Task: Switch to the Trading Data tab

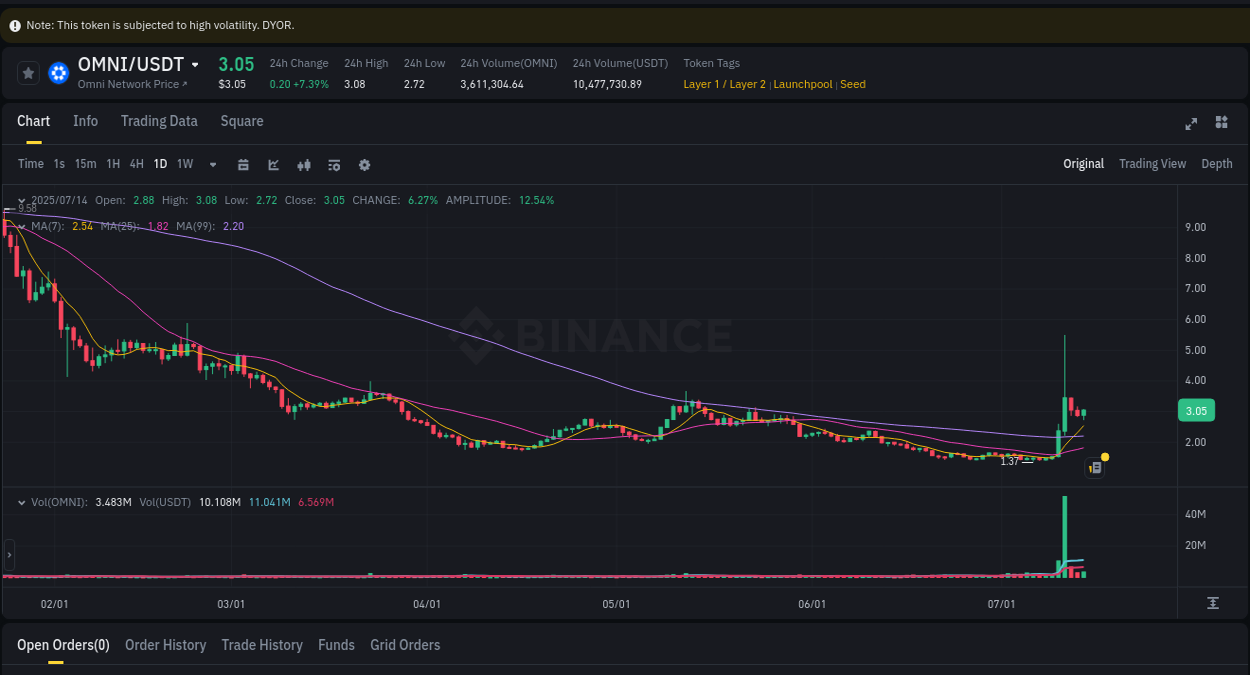Action: tap(159, 120)
